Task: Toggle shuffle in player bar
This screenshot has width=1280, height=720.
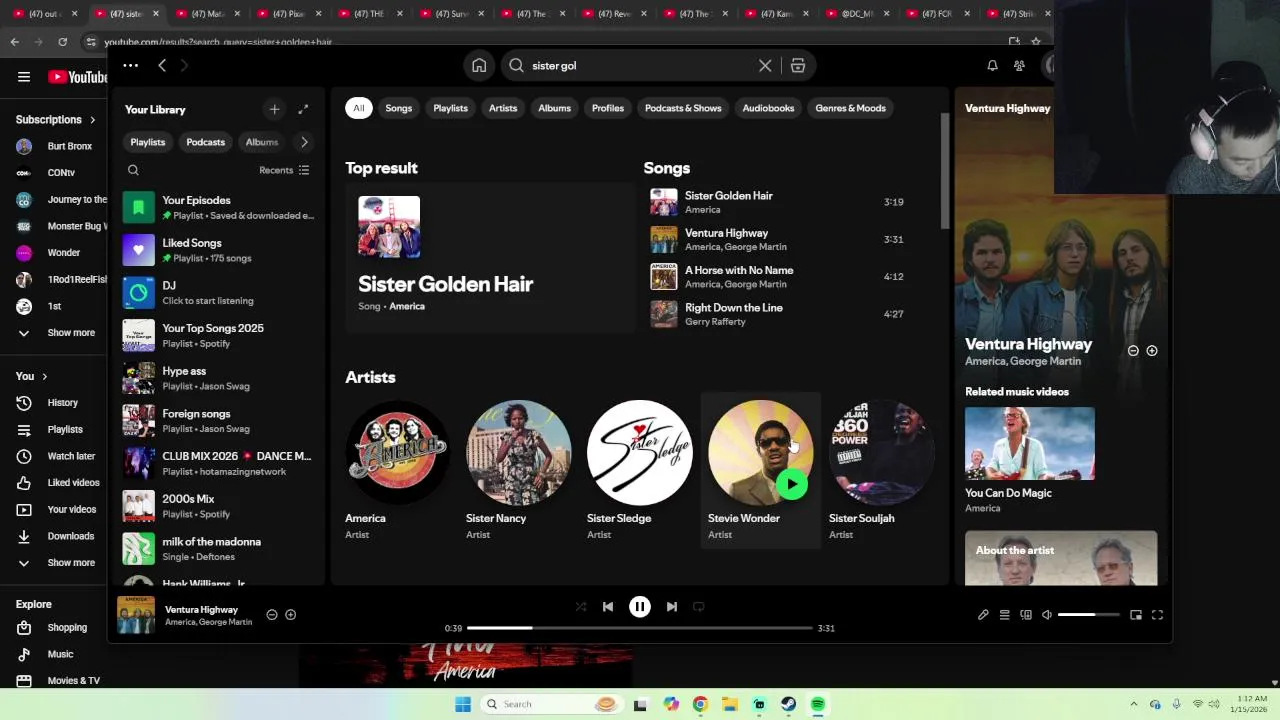Action: [x=581, y=606]
